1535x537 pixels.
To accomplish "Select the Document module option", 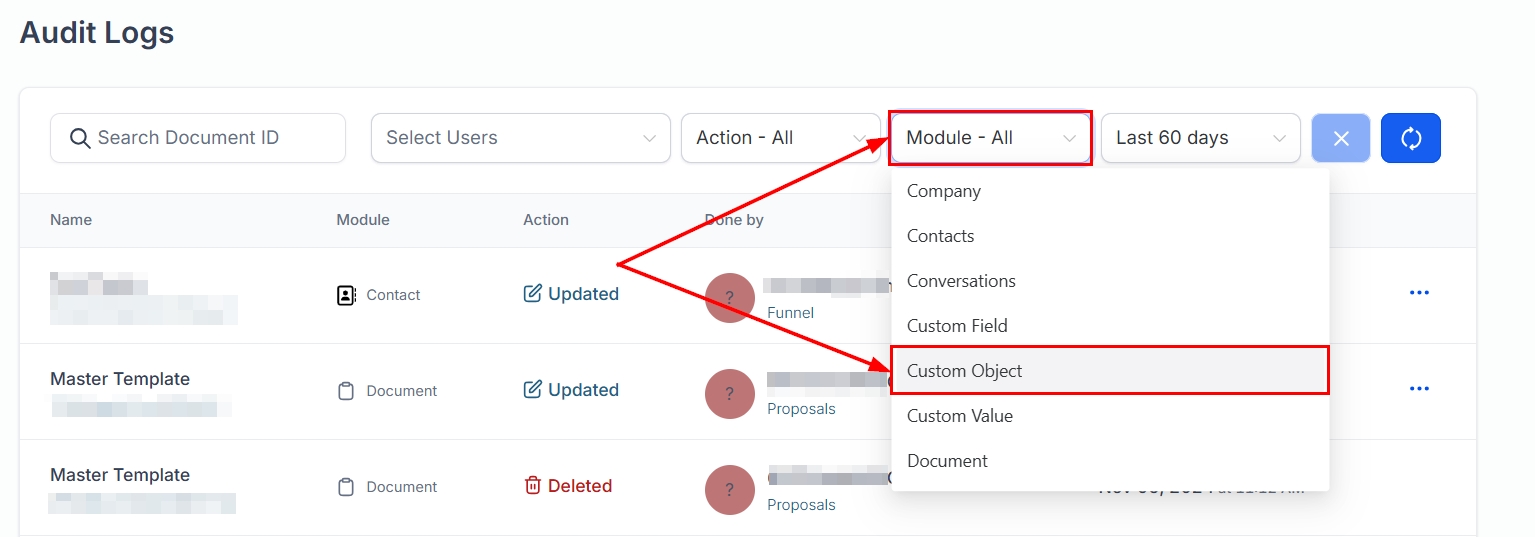I will [946, 461].
